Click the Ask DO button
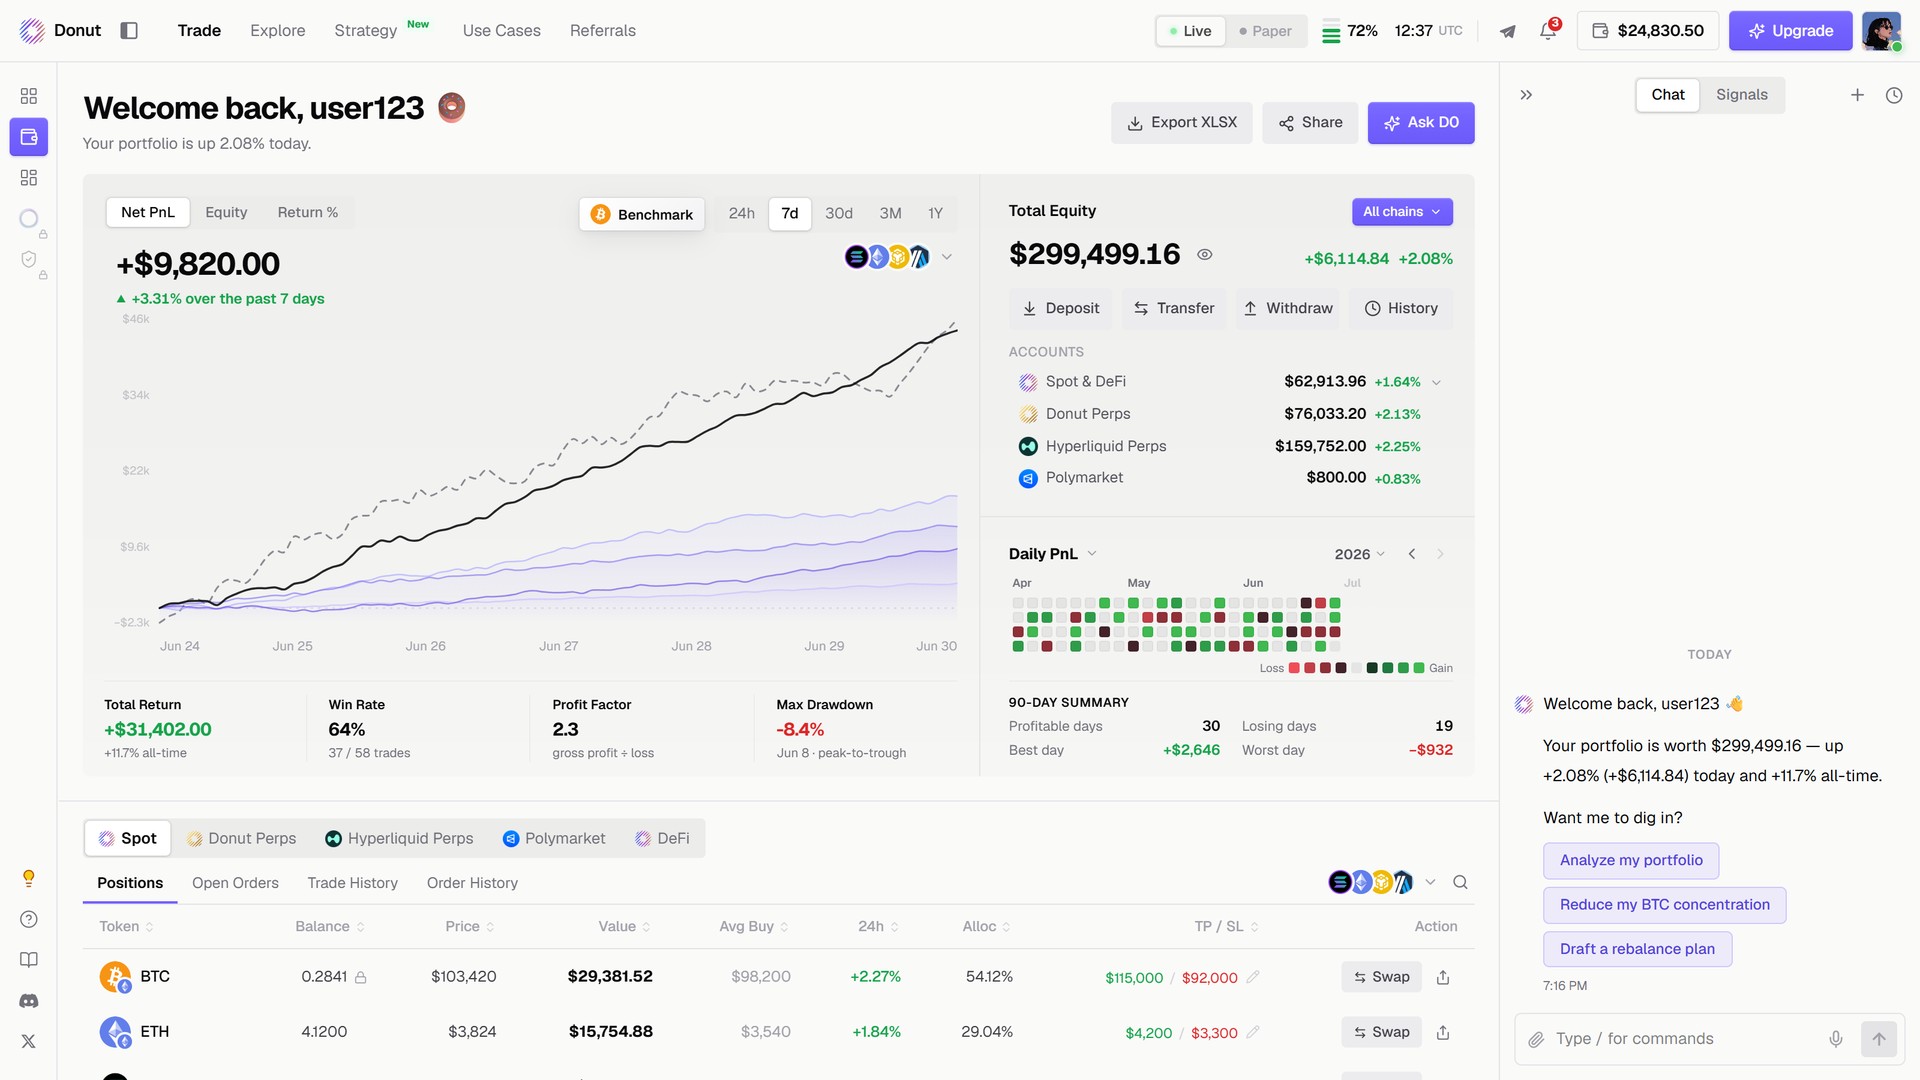This screenshot has height=1080, width=1920. (x=1421, y=123)
